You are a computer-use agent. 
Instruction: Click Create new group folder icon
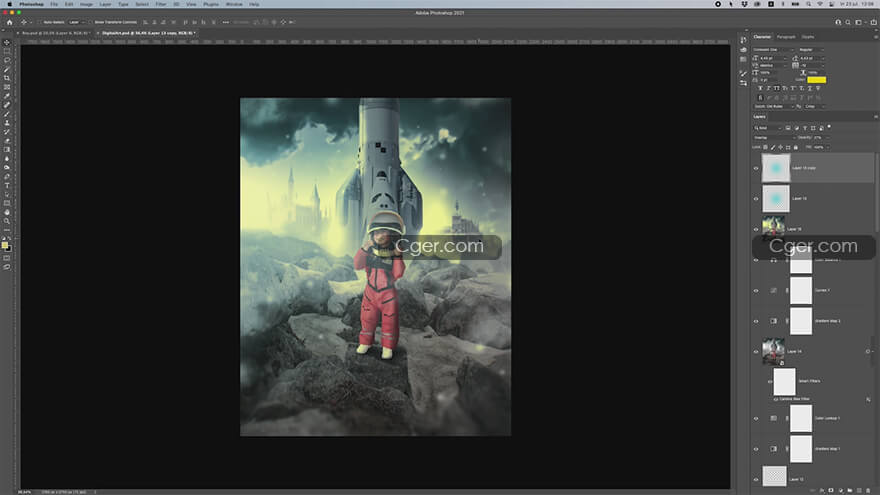(850, 491)
